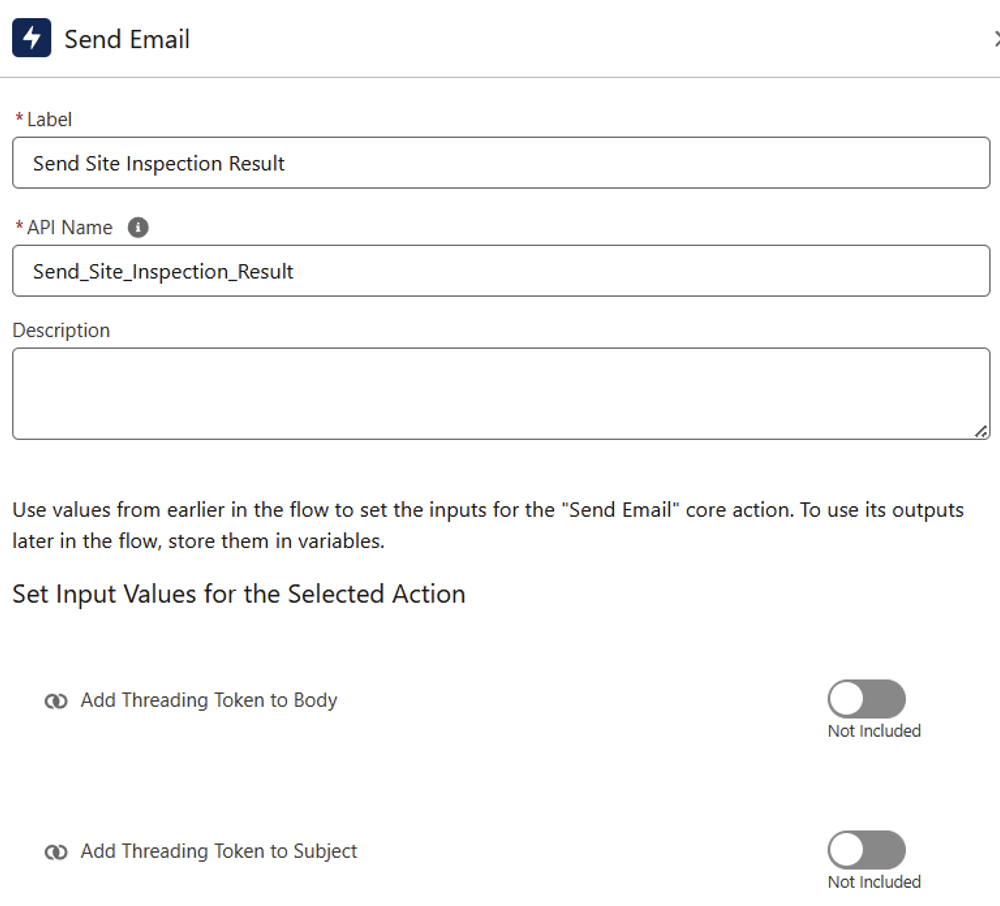Enable Add Threading Token to Subject toggle
The width and height of the screenshot is (1000, 906).
click(x=866, y=850)
